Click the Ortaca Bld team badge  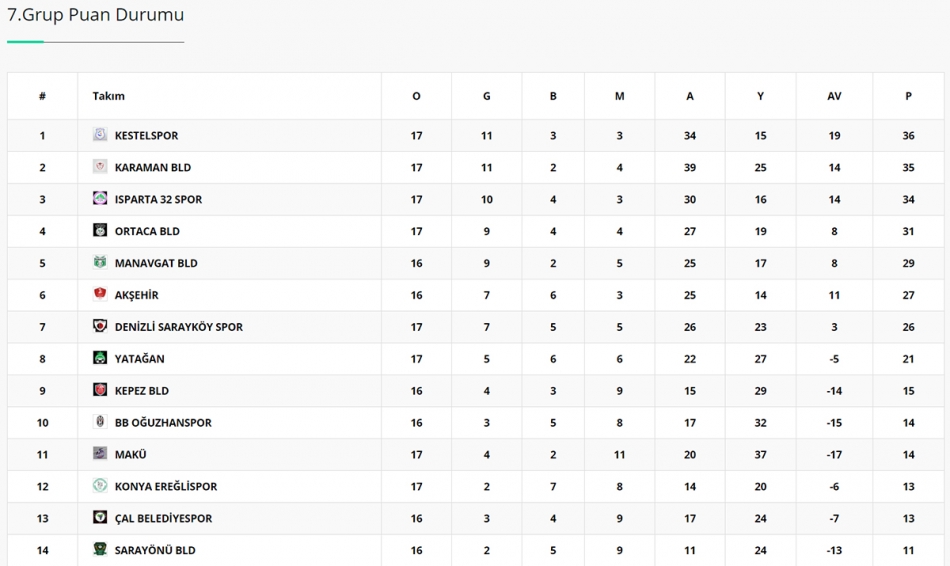[100, 230]
